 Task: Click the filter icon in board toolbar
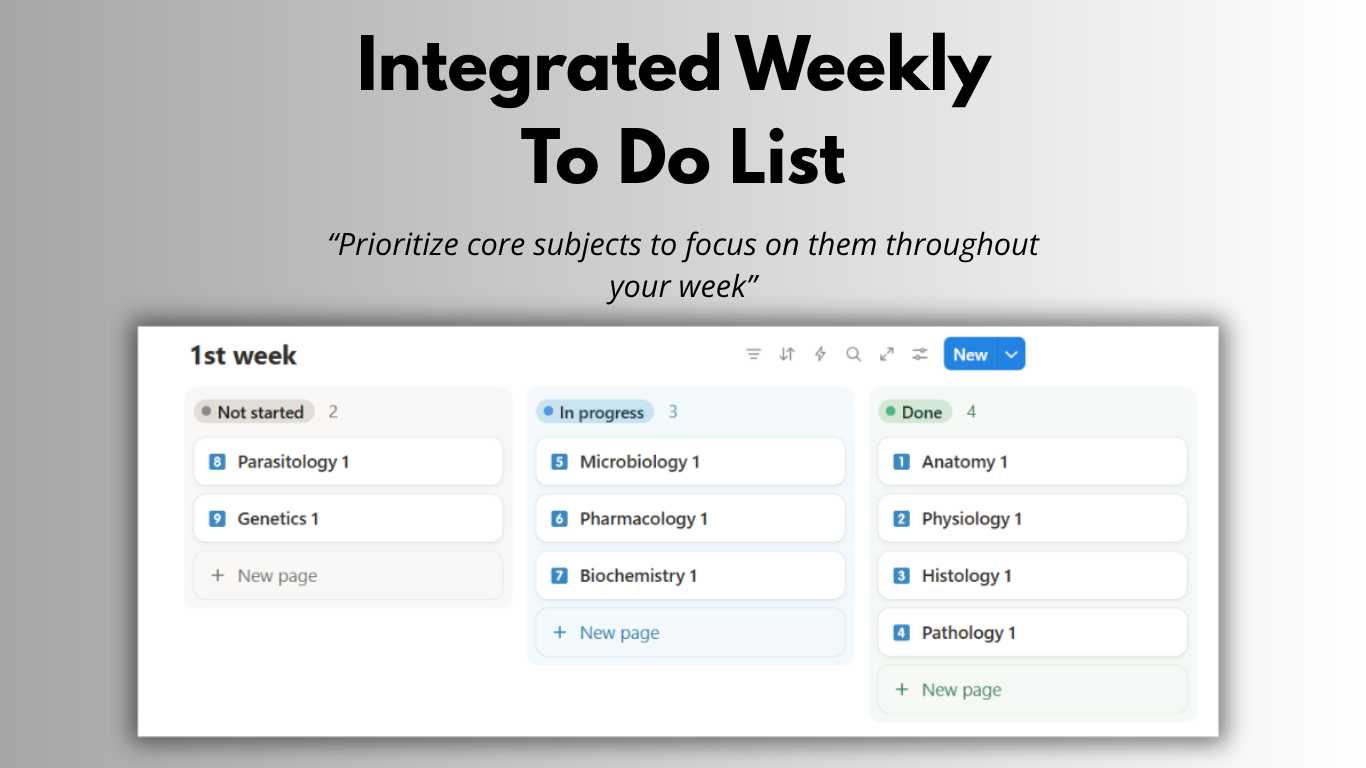[x=754, y=354]
